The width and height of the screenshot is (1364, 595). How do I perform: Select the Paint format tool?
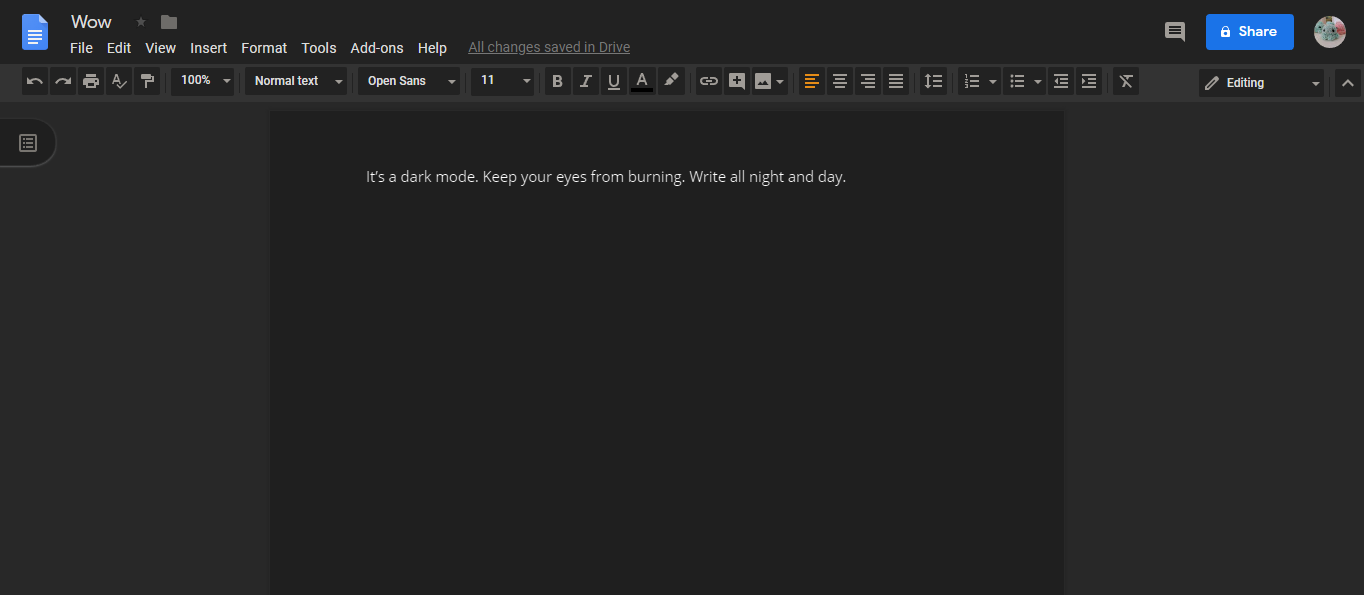[x=147, y=81]
